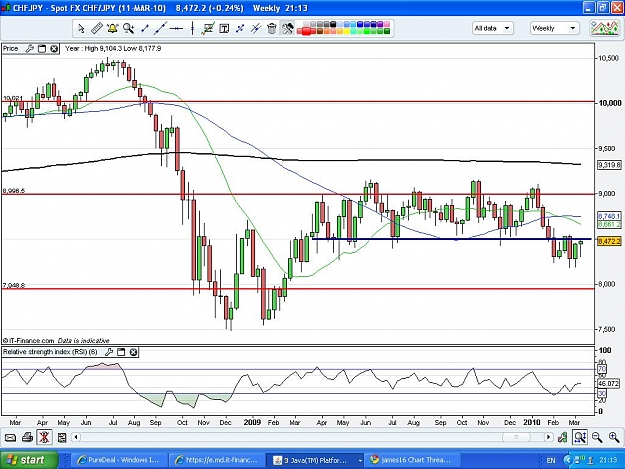Pick the blue crossed-lines drawing tool
Image resolution: width=625 pixels, height=469 pixels.
[x=240, y=28]
